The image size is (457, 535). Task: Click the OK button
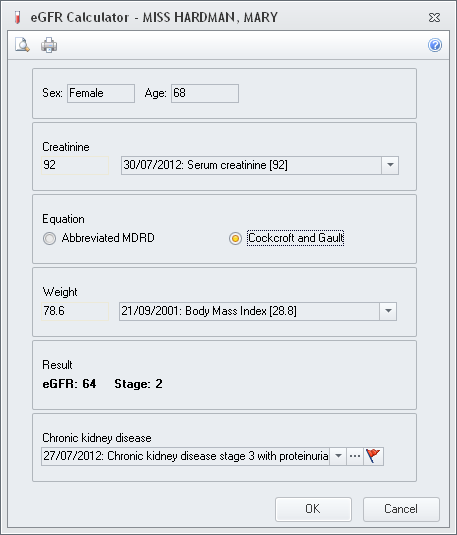(313, 509)
